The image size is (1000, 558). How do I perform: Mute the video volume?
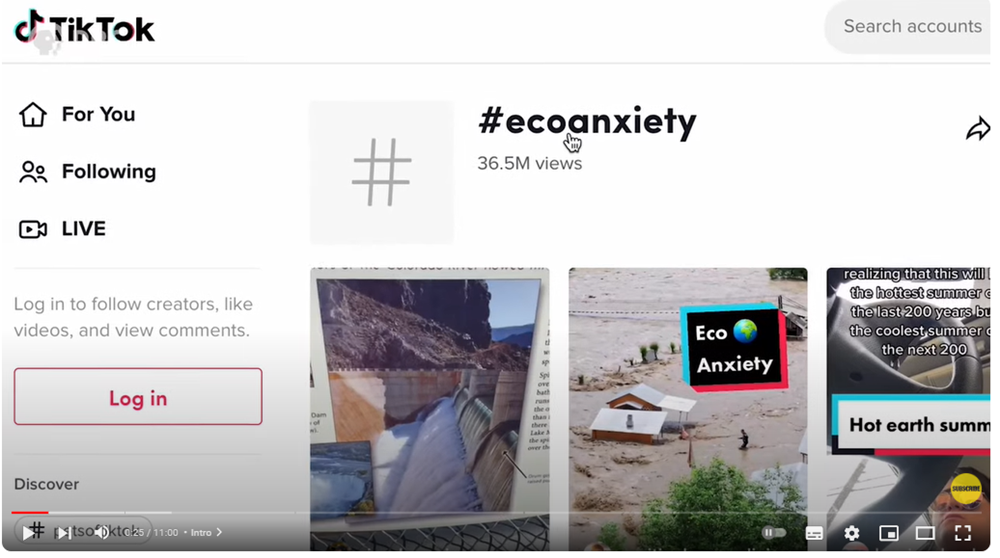[x=101, y=532]
